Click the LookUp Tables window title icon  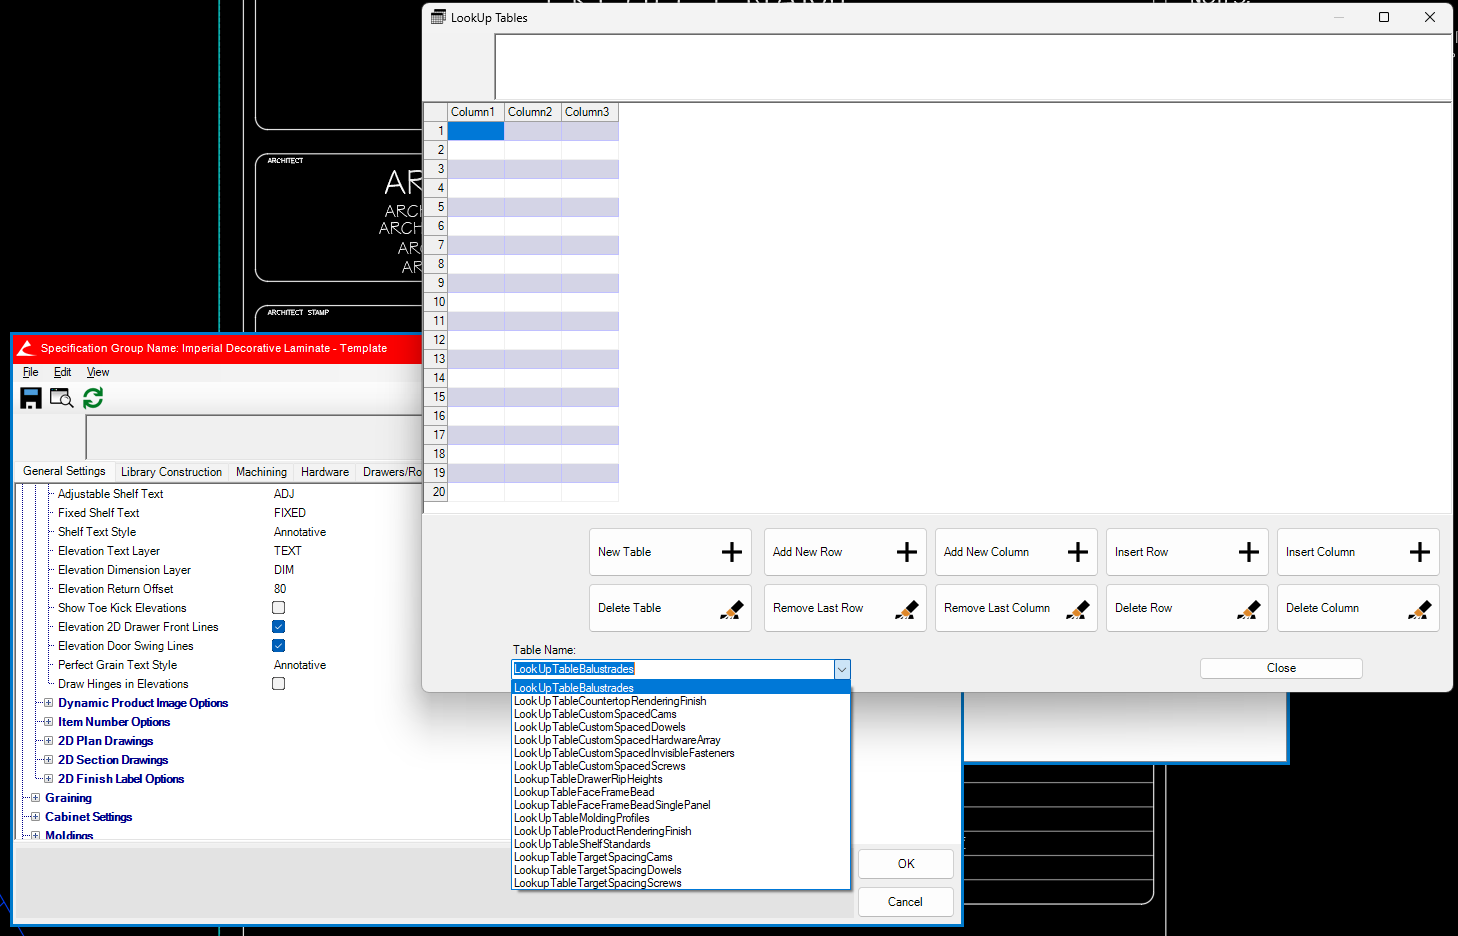pos(438,17)
